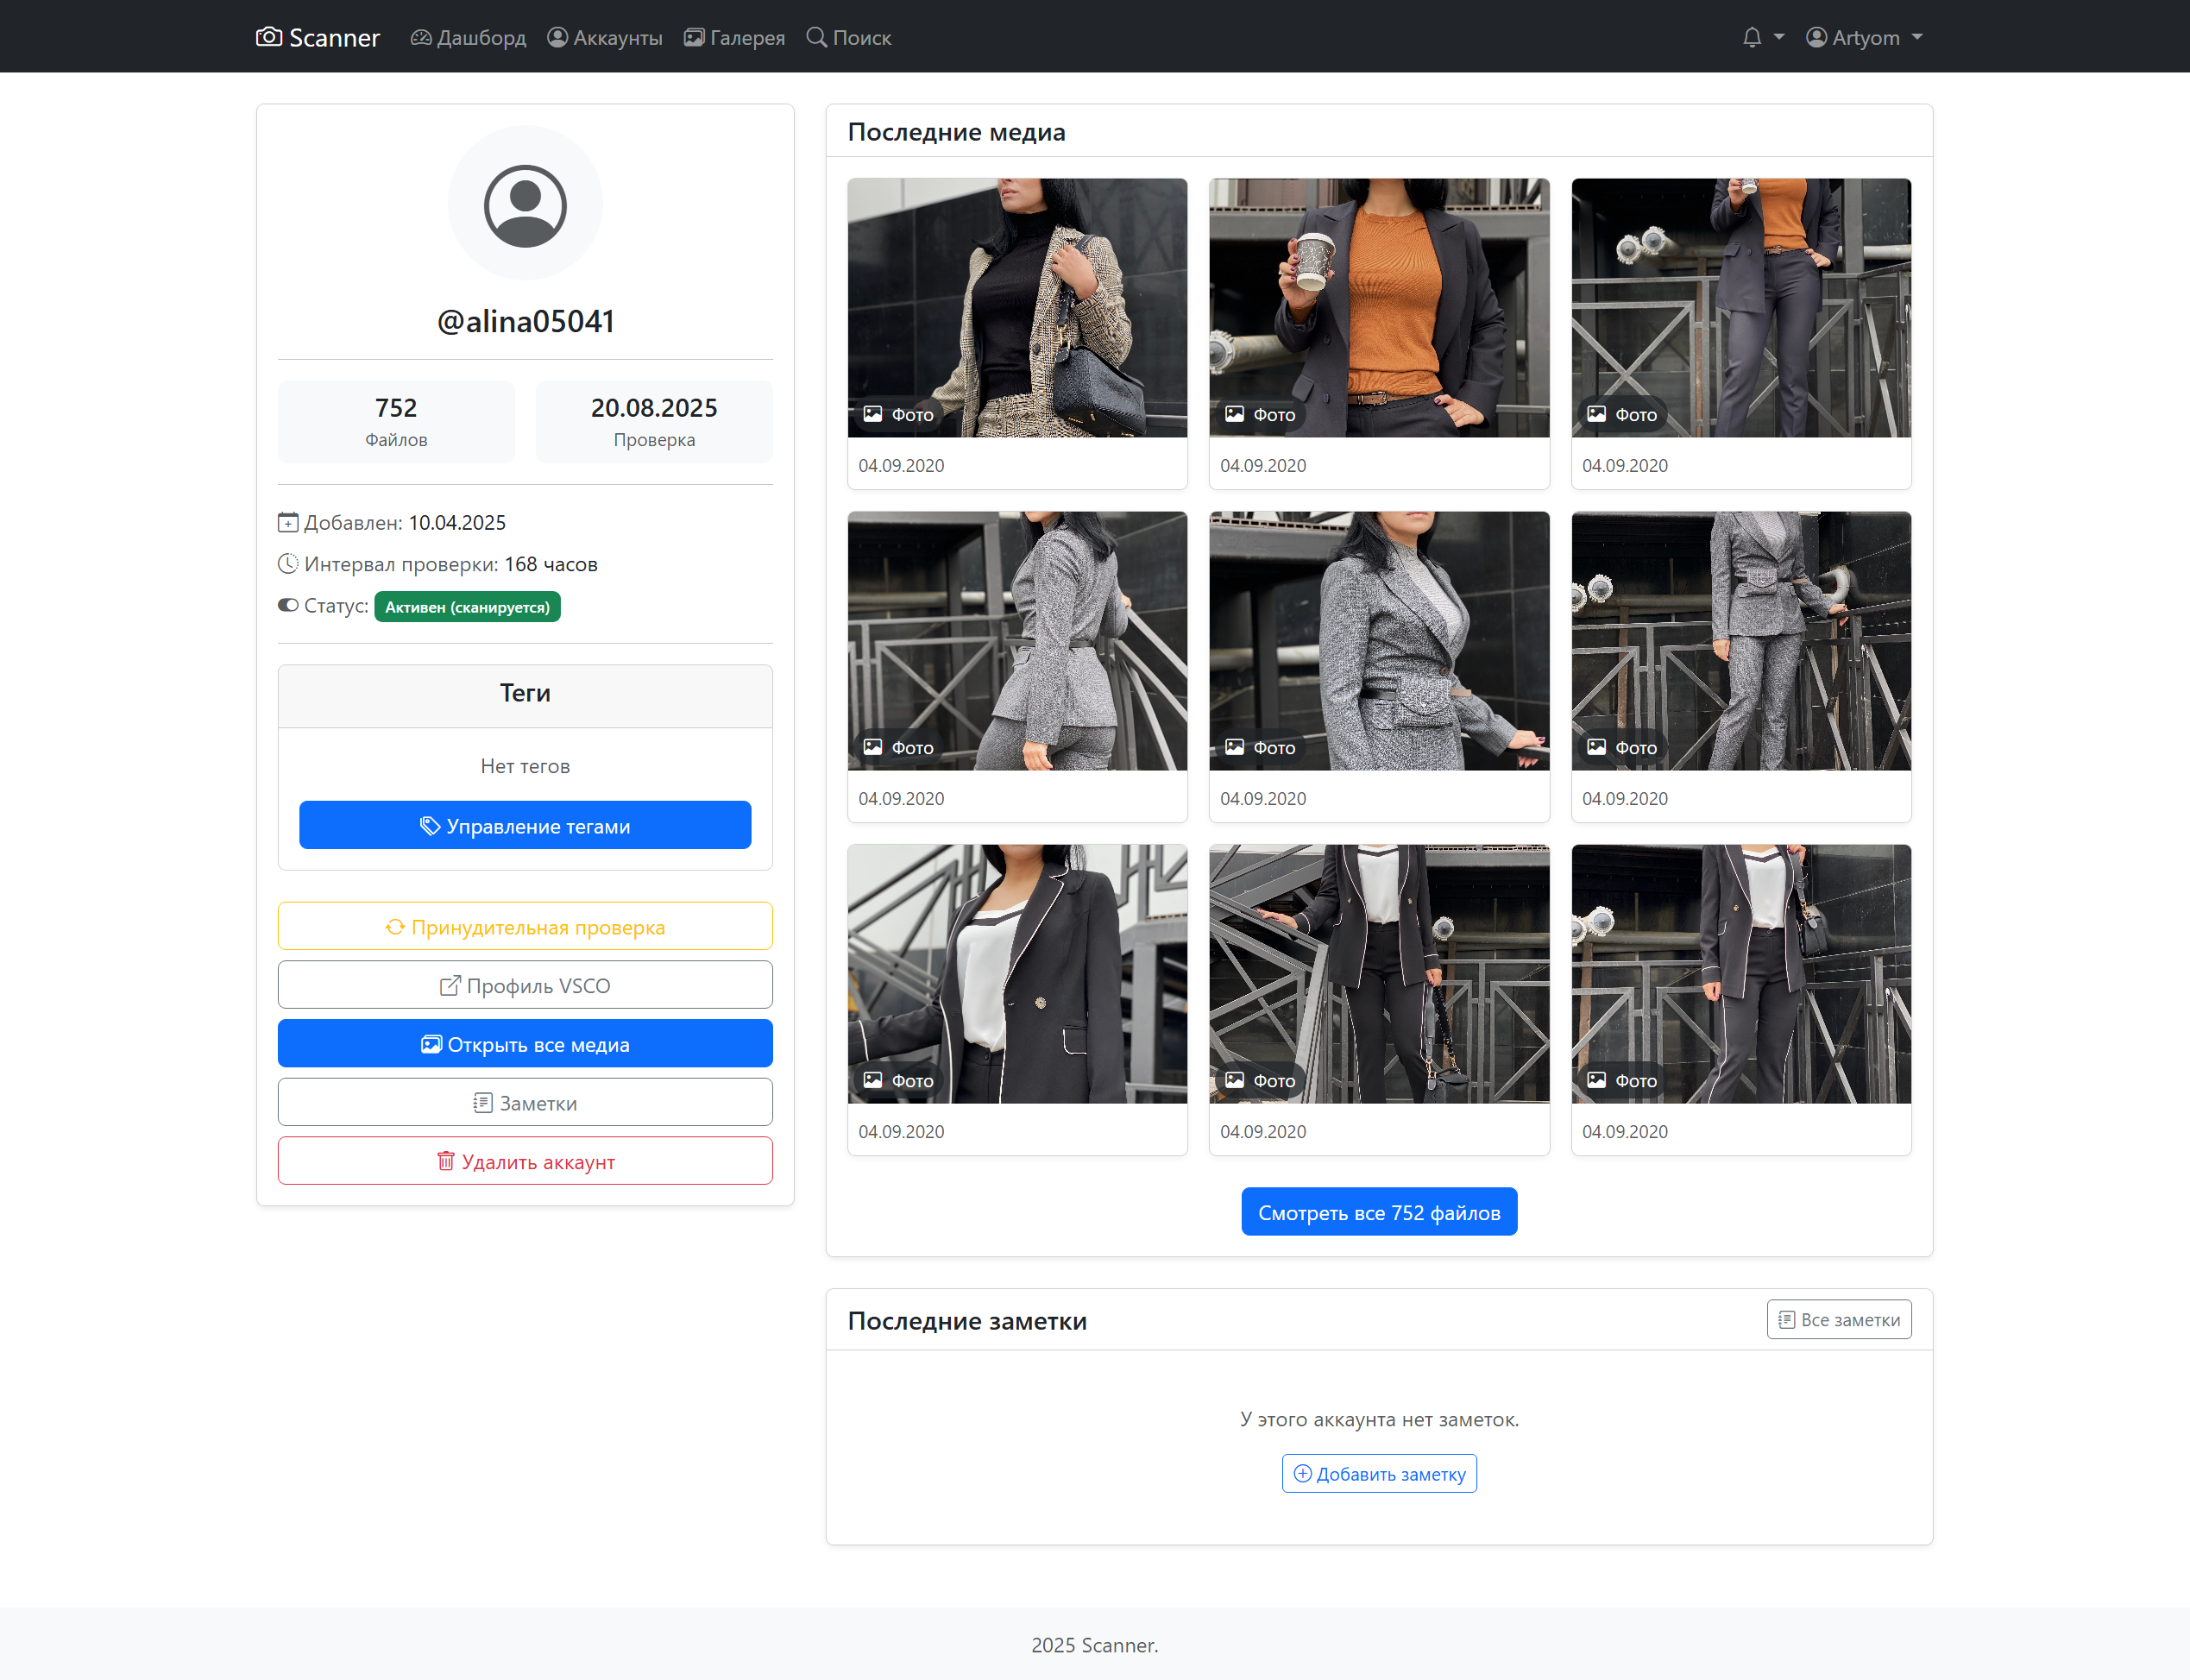This screenshot has height=1680, width=2190.
Task: Expand the Artyom user menu
Action: coord(1864,37)
